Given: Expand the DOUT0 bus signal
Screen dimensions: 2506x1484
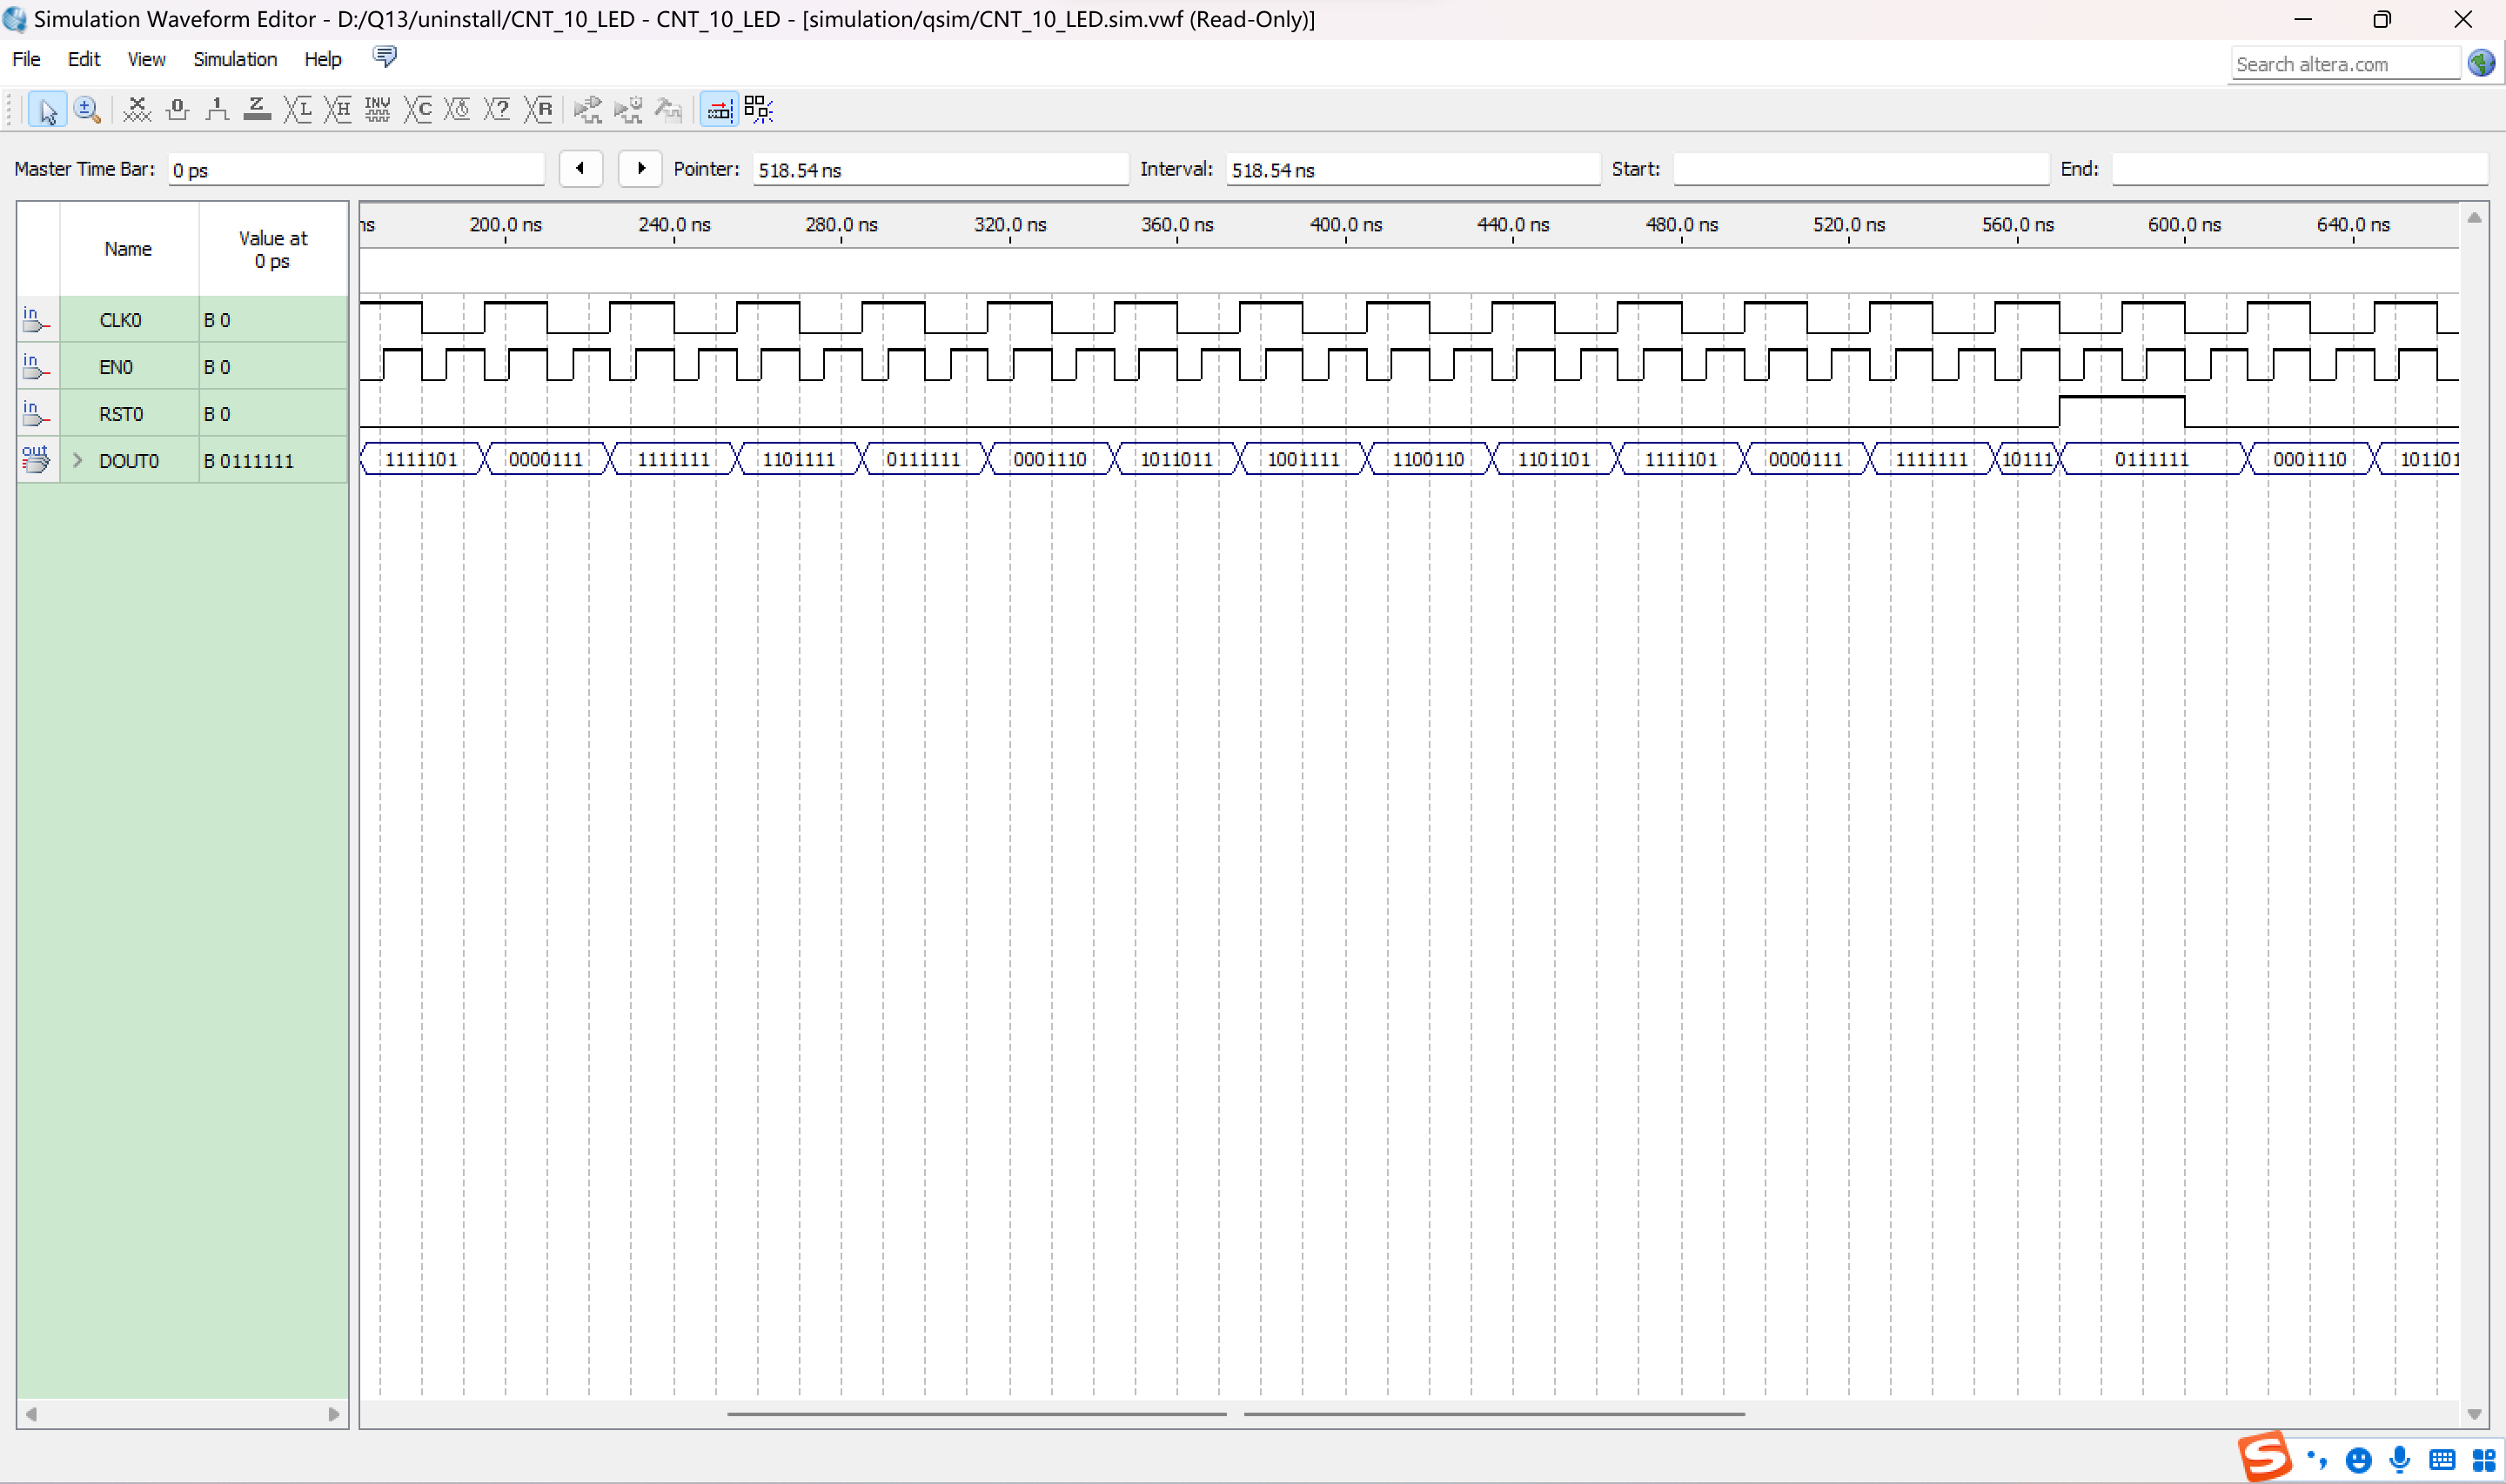Looking at the screenshot, I should (77, 461).
